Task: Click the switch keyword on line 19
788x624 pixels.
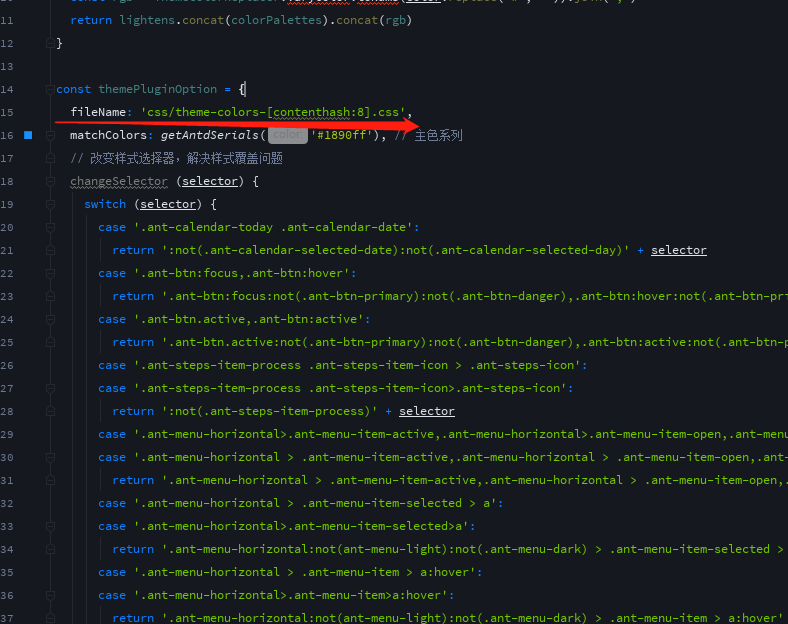Action: [105, 204]
